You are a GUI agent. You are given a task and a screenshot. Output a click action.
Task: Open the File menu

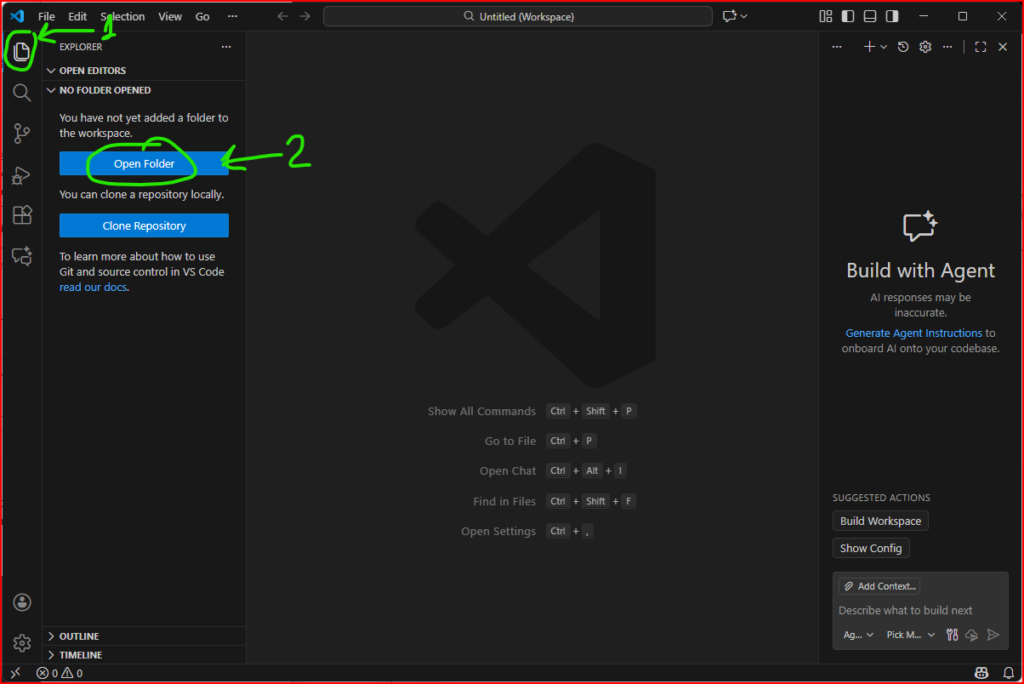(x=47, y=17)
